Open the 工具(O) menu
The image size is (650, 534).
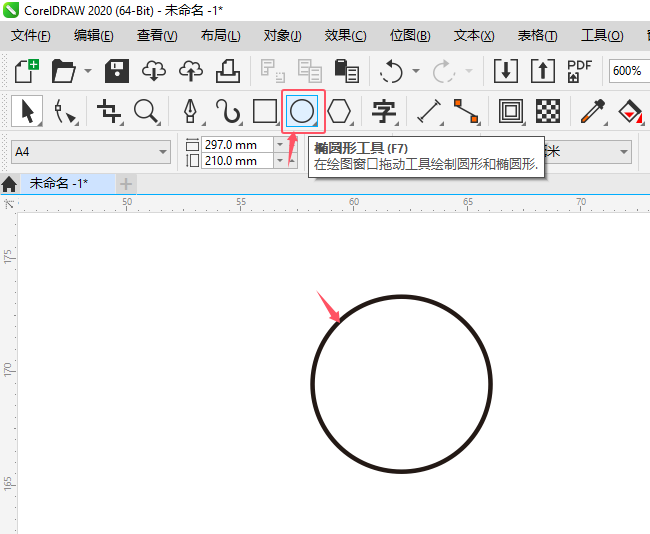(x=602, y=36)
